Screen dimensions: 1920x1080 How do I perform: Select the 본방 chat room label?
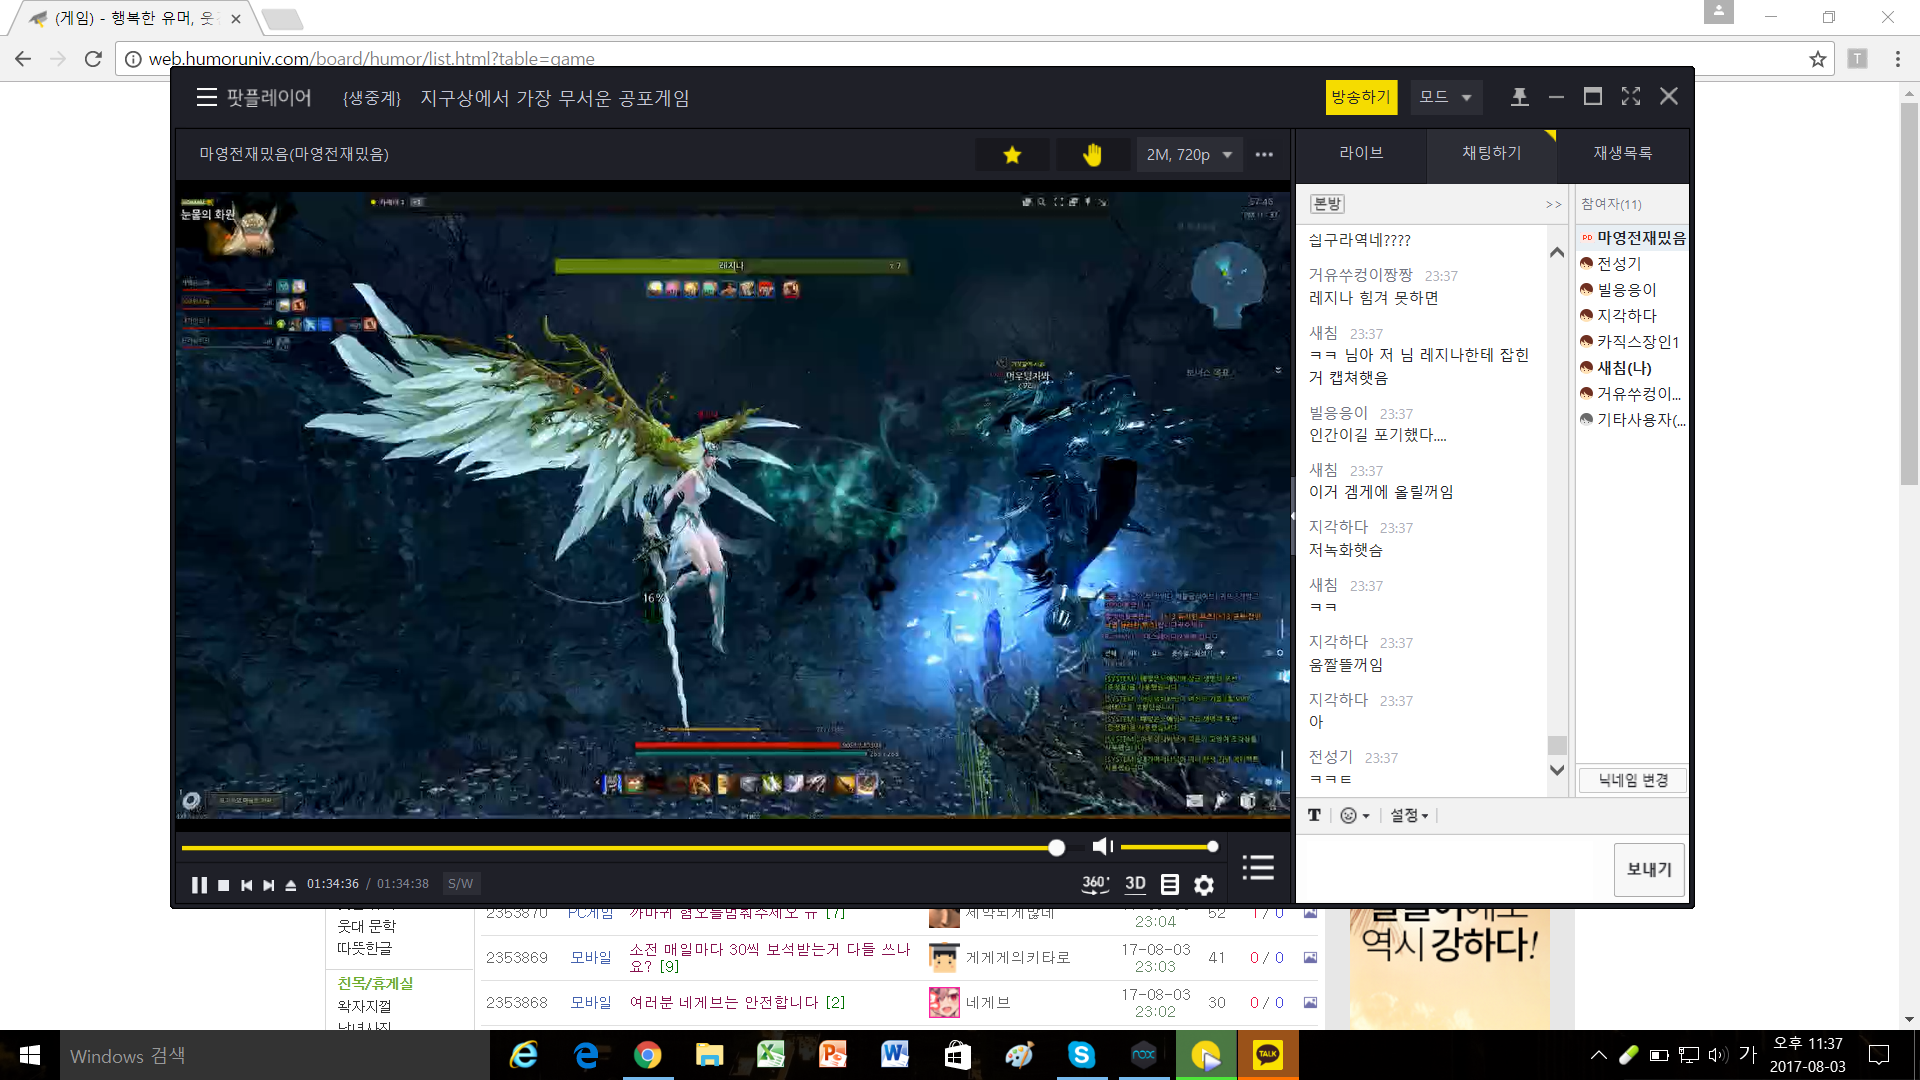pos(1327,204)
